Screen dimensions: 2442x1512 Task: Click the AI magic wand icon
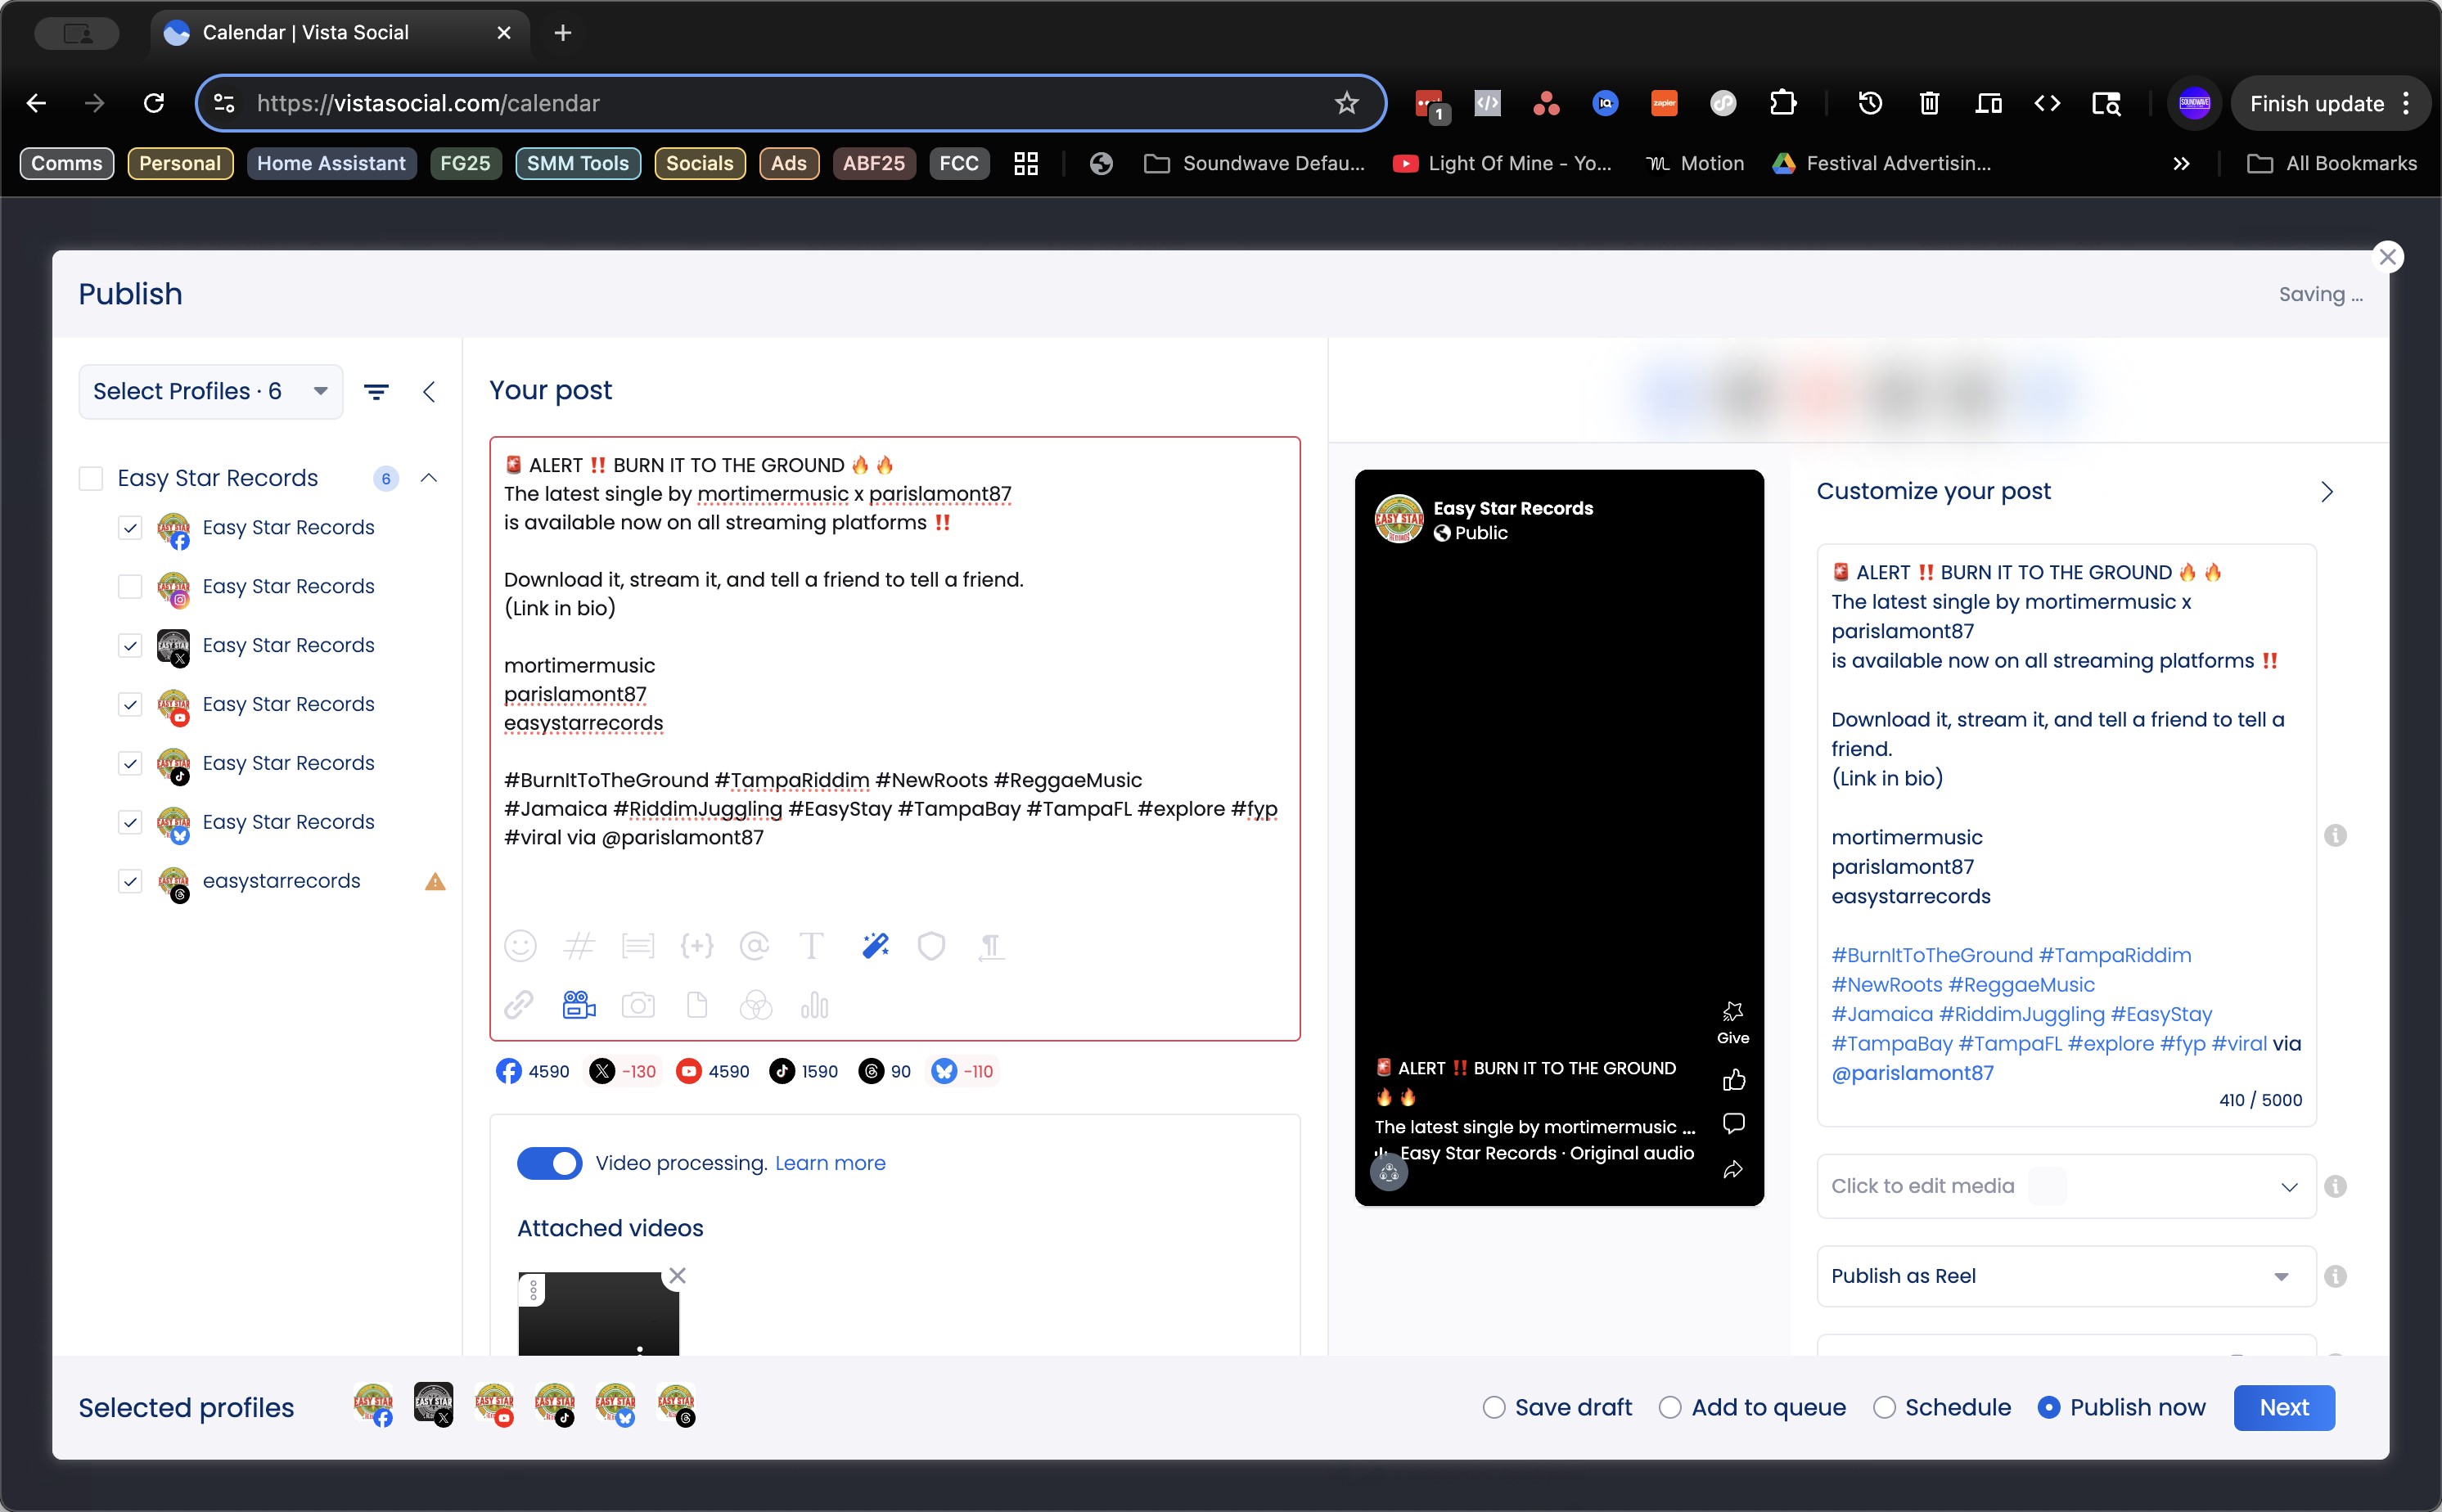pyautogui.click(x=875, y=946)
